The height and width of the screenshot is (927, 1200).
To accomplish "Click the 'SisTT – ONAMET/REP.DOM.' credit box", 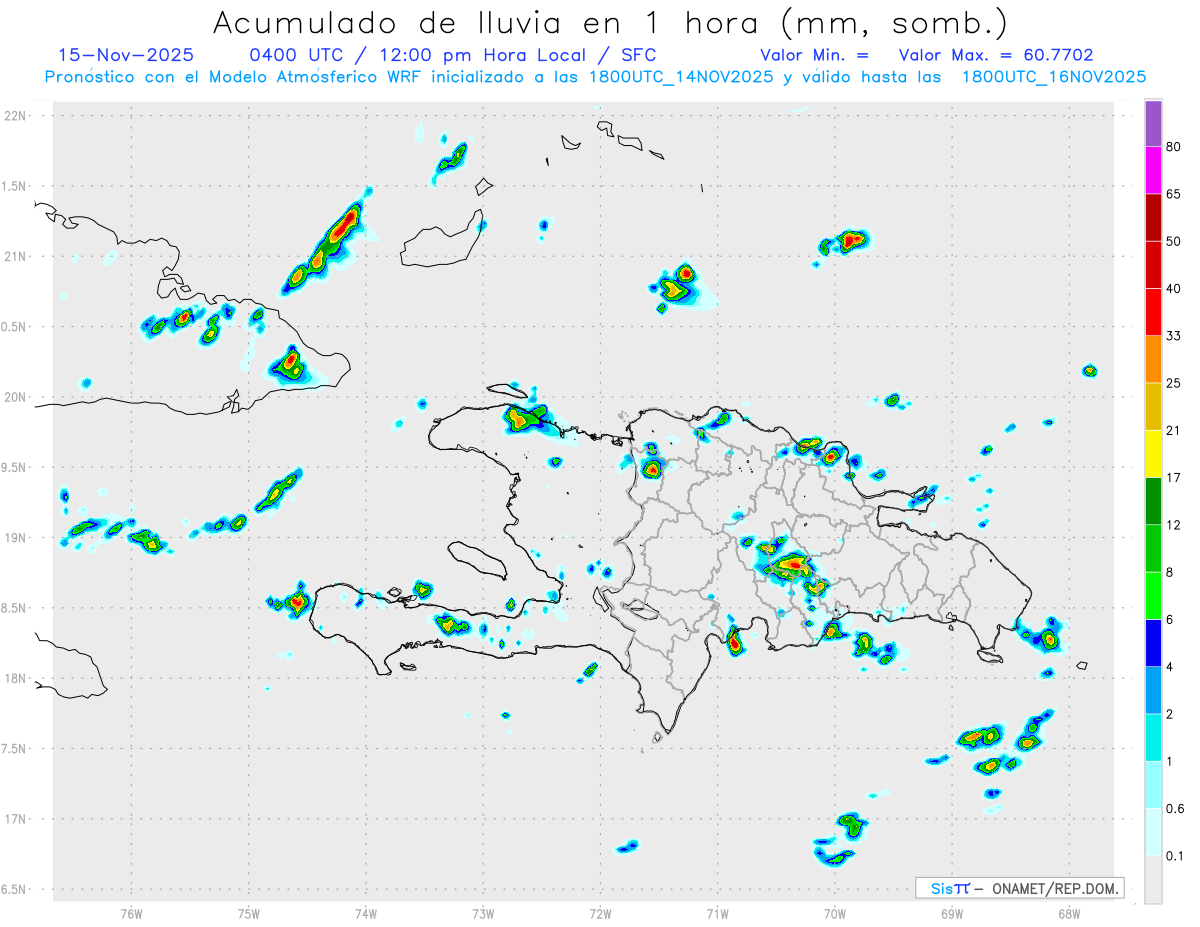I will point(1020,888).
